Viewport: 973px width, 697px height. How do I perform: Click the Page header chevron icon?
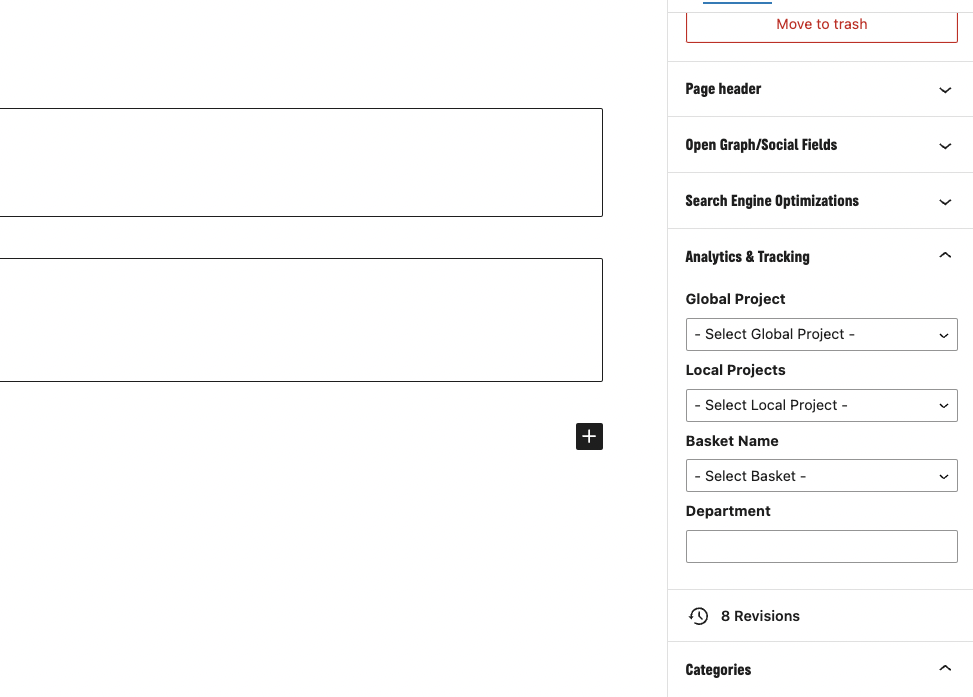(944, 90)
